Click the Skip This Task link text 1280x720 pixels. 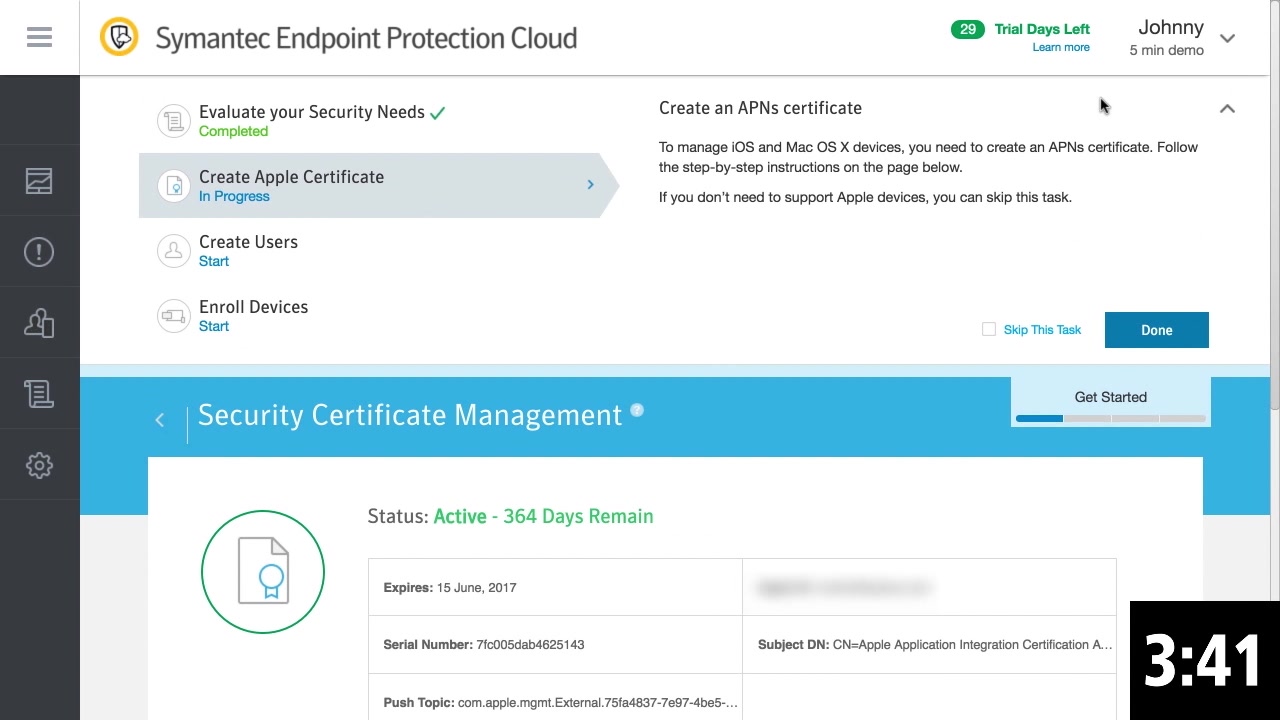click(x=1042, y=329)
